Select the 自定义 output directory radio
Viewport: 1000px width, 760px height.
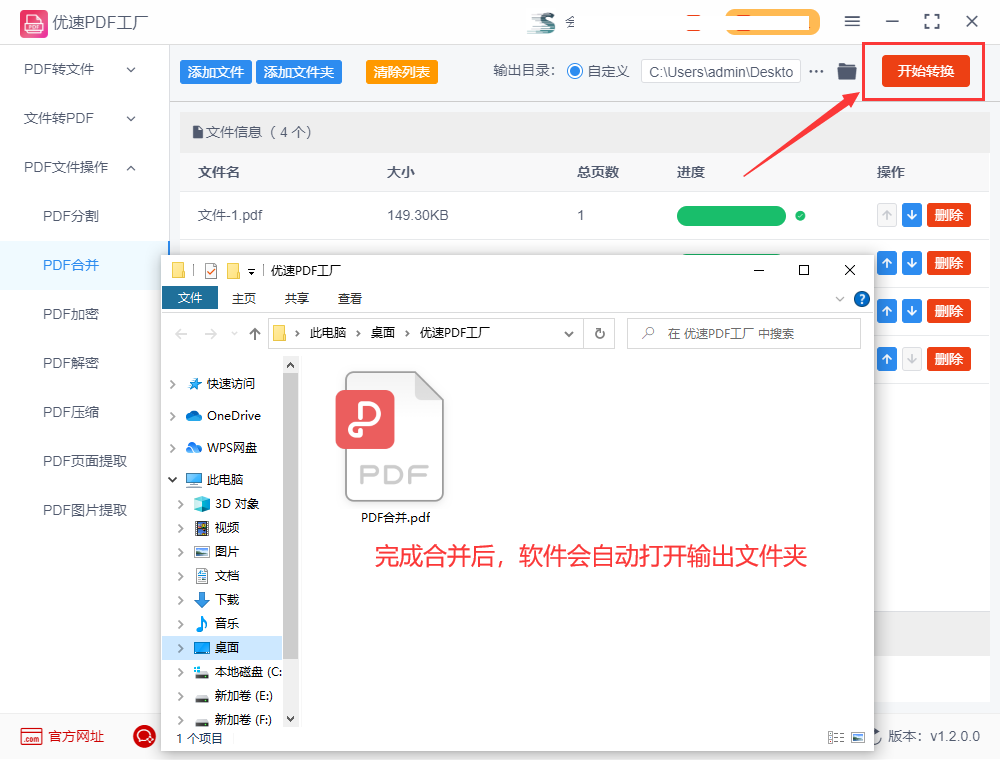click(x=575, y=71)
